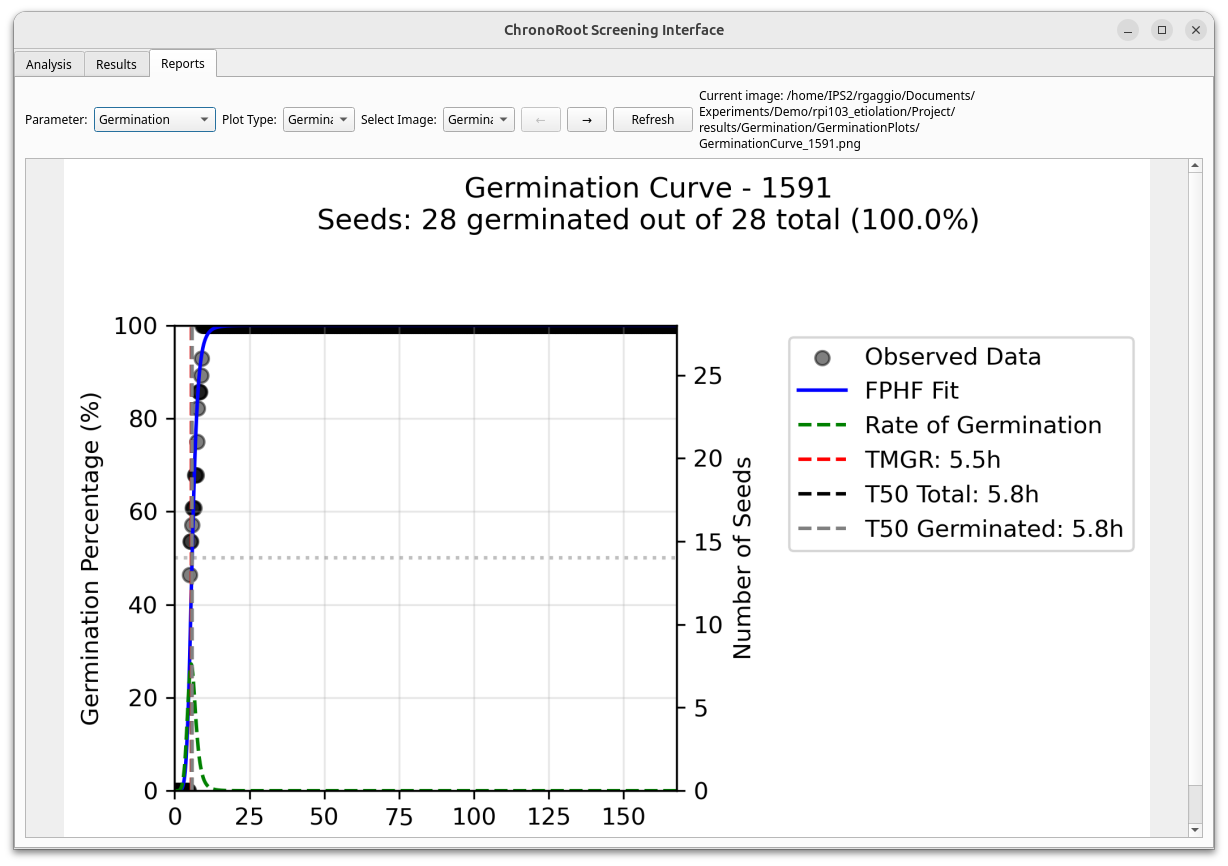Click the Parameter dropdown arrow indicator

tap(206, 119)
